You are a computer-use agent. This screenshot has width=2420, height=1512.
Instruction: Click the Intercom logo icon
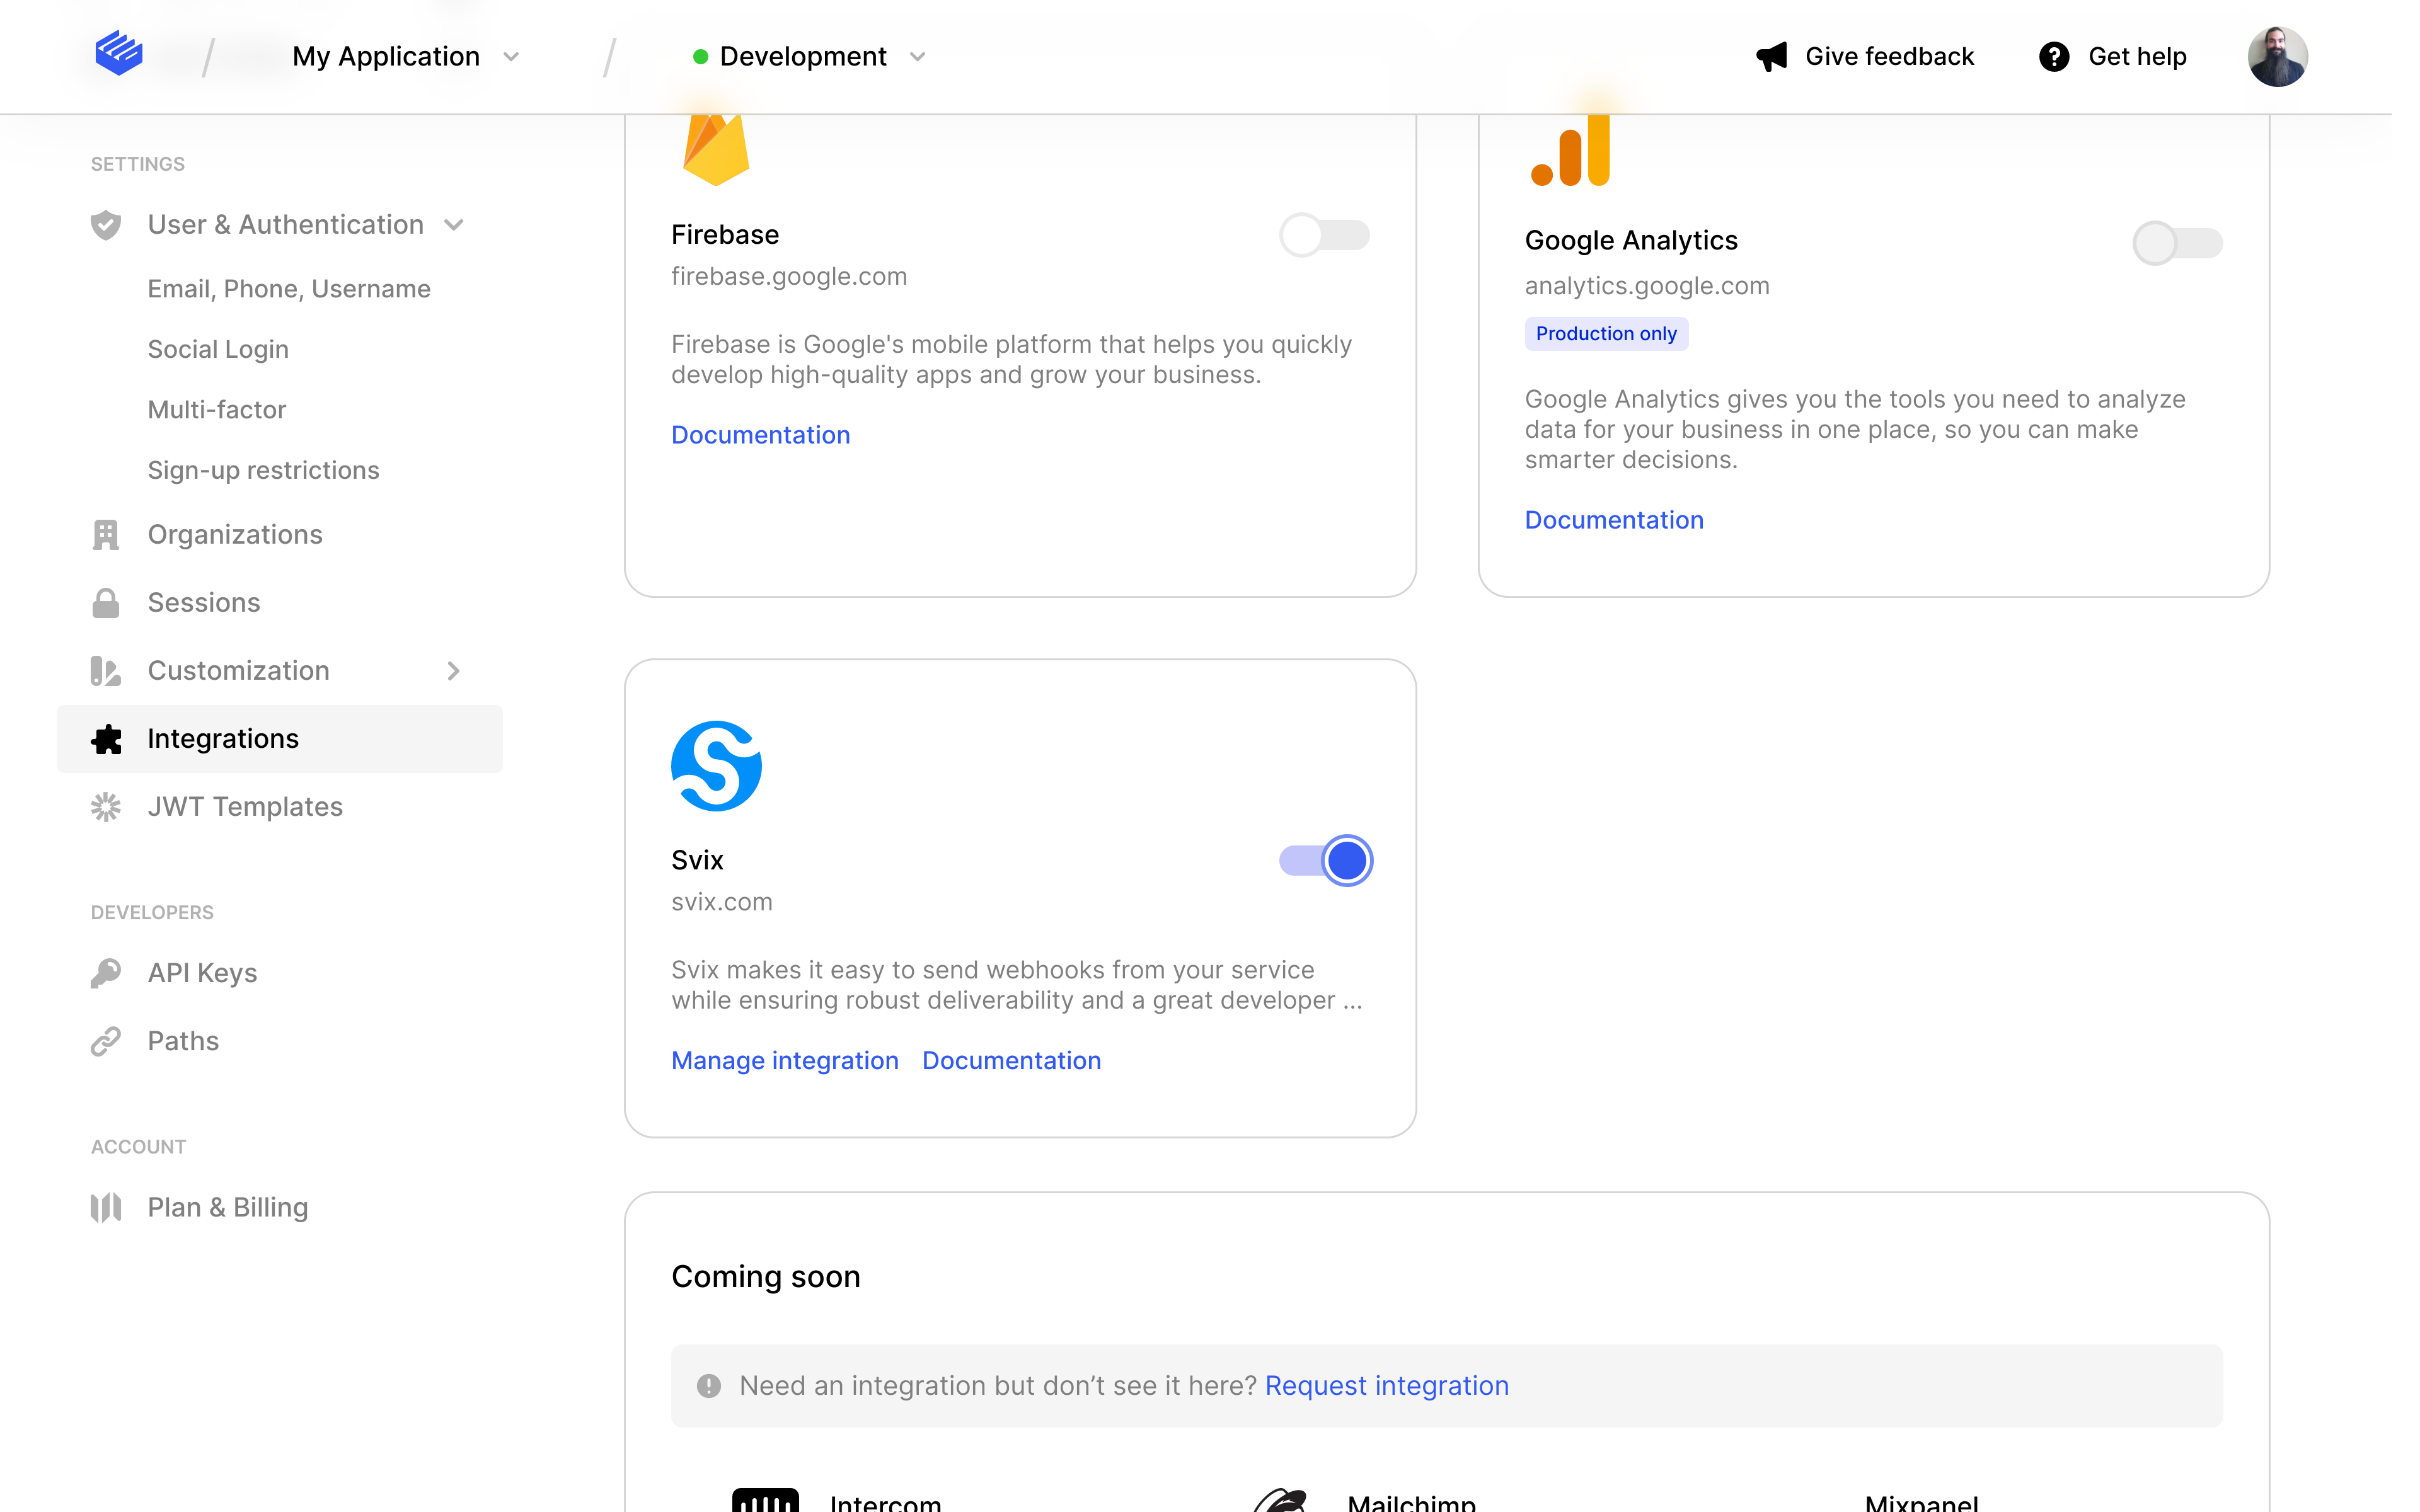765,1500
